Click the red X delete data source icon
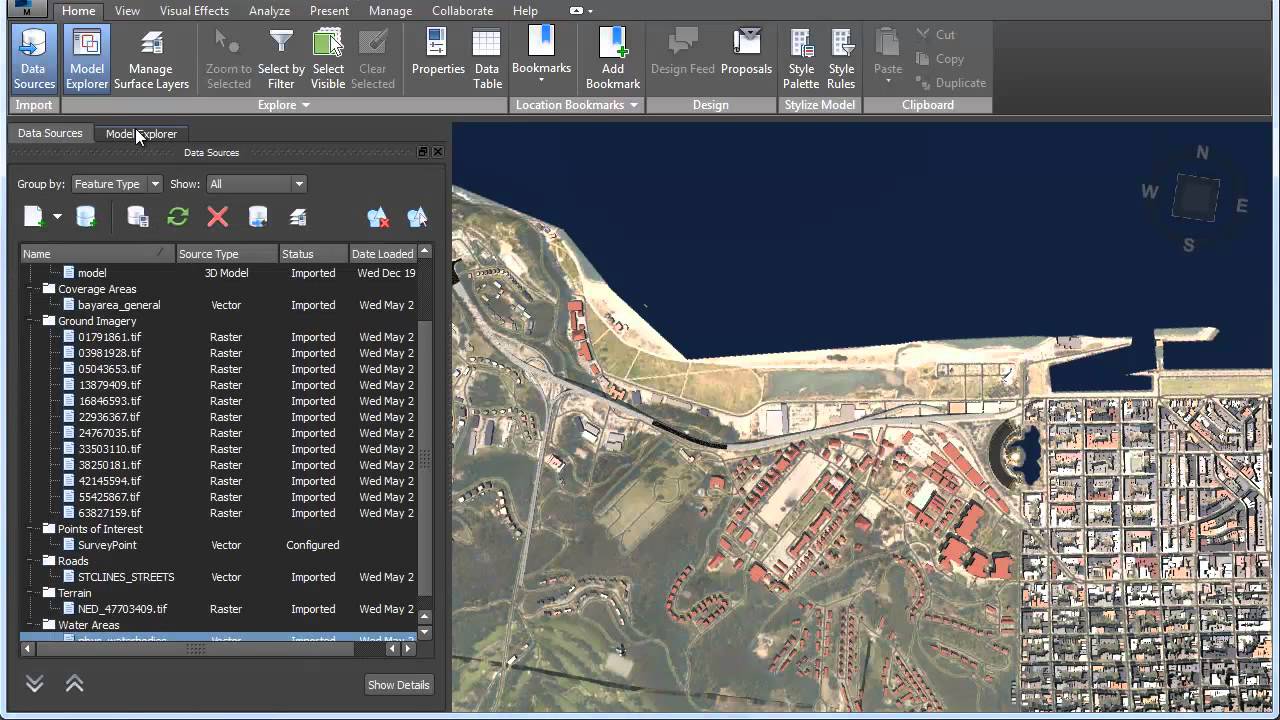The height and width of the screenshot is (720, 1280). pyautogui.click(x=217, y=217)
